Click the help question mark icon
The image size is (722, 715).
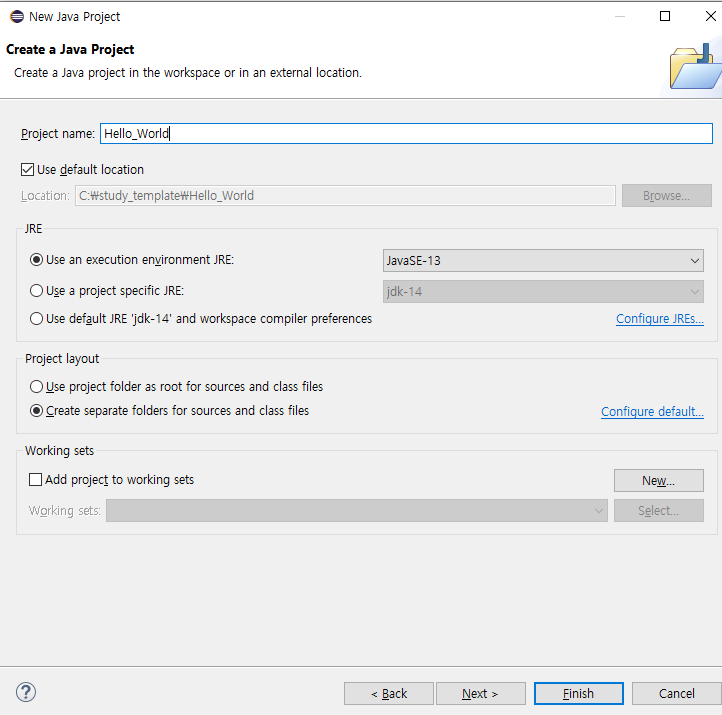26,692
